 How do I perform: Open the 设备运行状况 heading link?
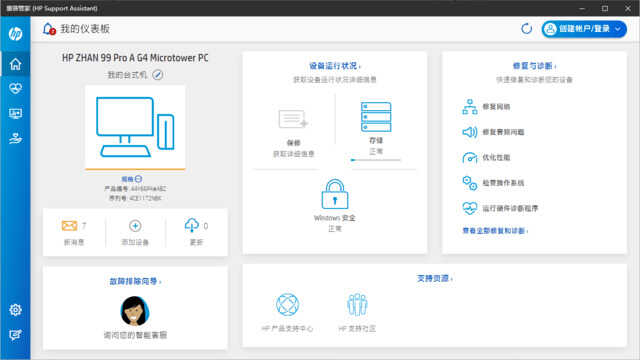(x=335, y=66)
